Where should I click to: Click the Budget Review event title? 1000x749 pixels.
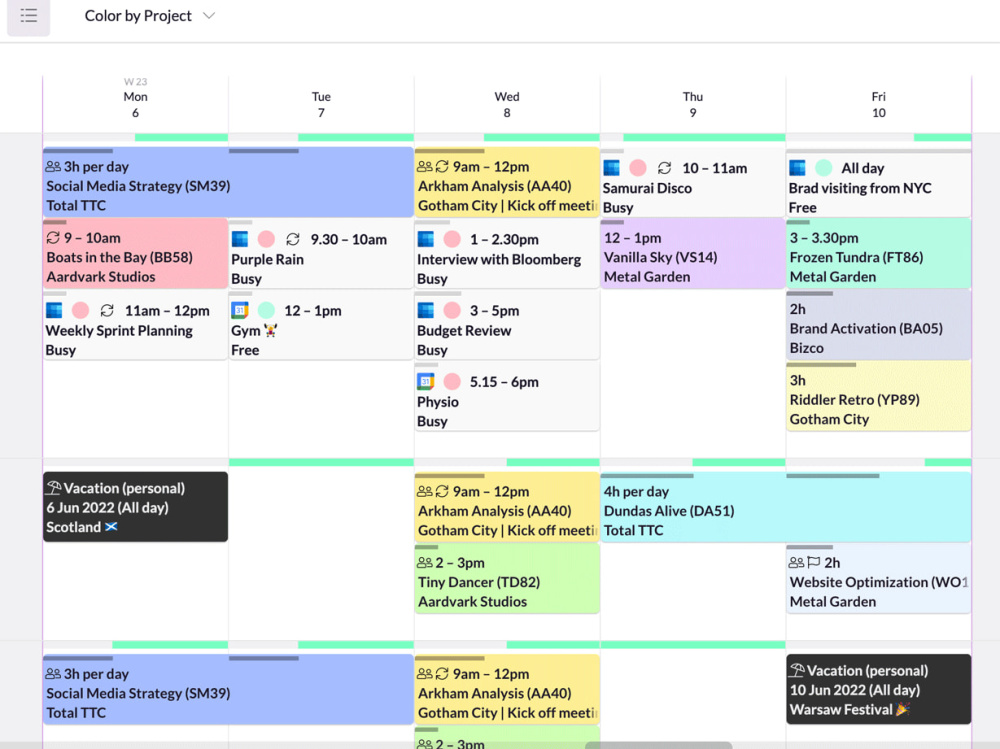pos(464,330)
